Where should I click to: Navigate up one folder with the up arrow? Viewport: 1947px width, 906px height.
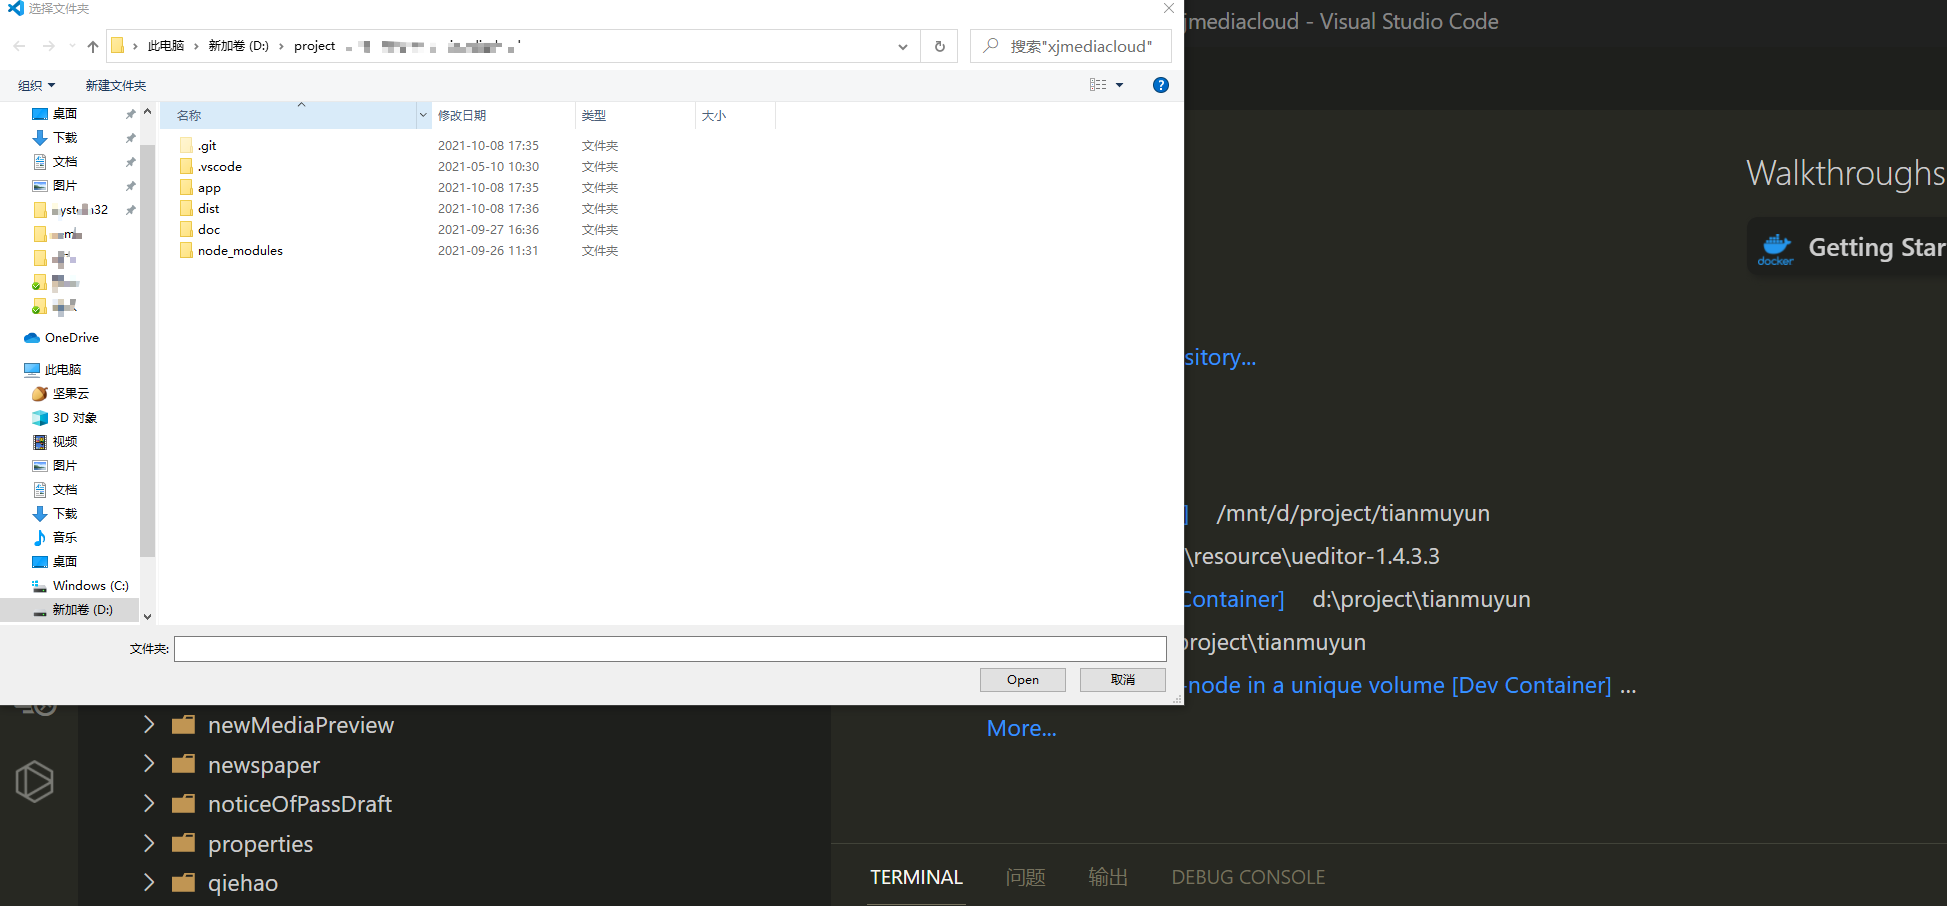point(92,46)
